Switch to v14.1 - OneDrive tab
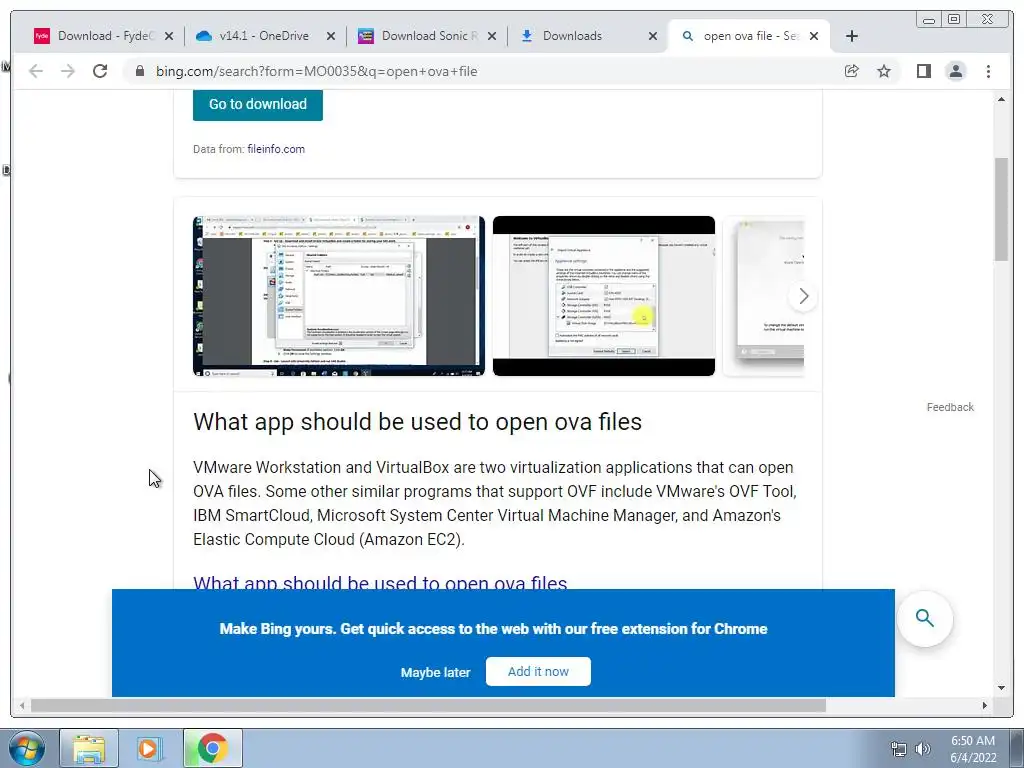The height and width of the screenshot is (768, 1024). point(263,36)
